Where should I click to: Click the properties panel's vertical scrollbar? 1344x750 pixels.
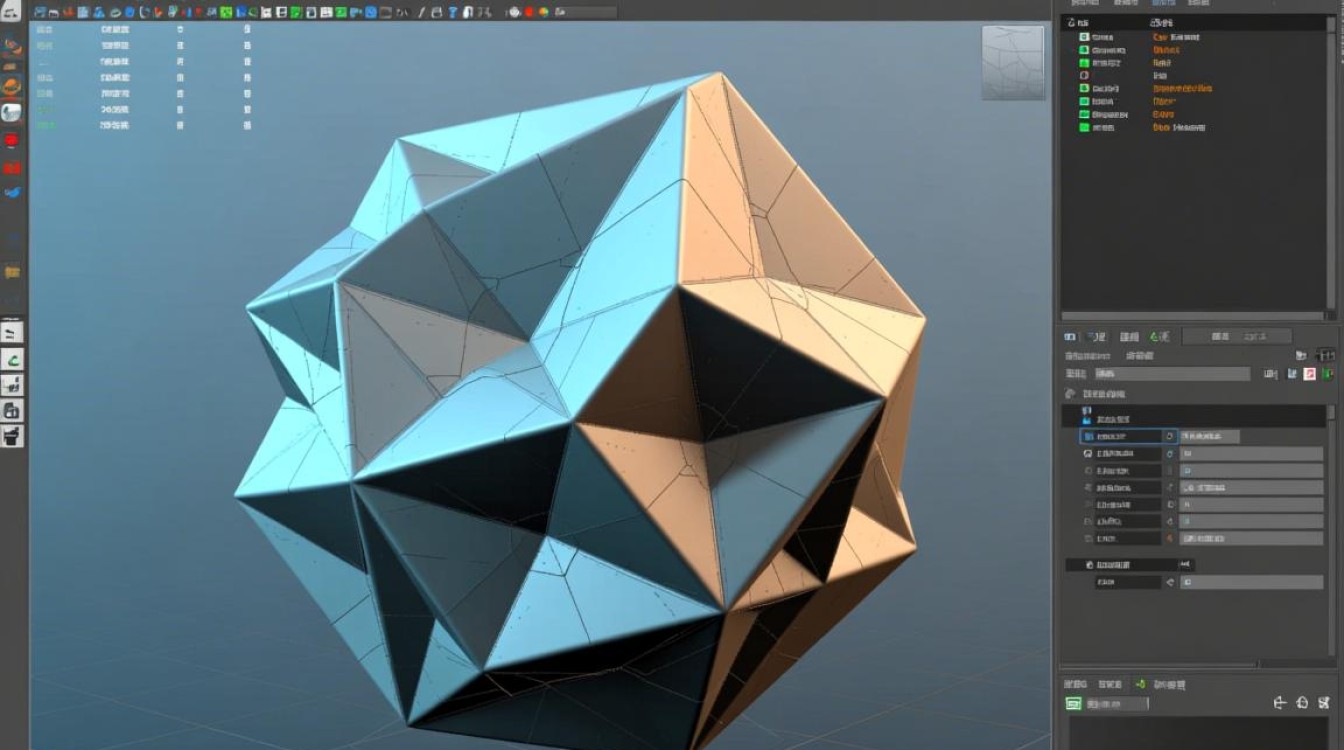(1331, 530)
